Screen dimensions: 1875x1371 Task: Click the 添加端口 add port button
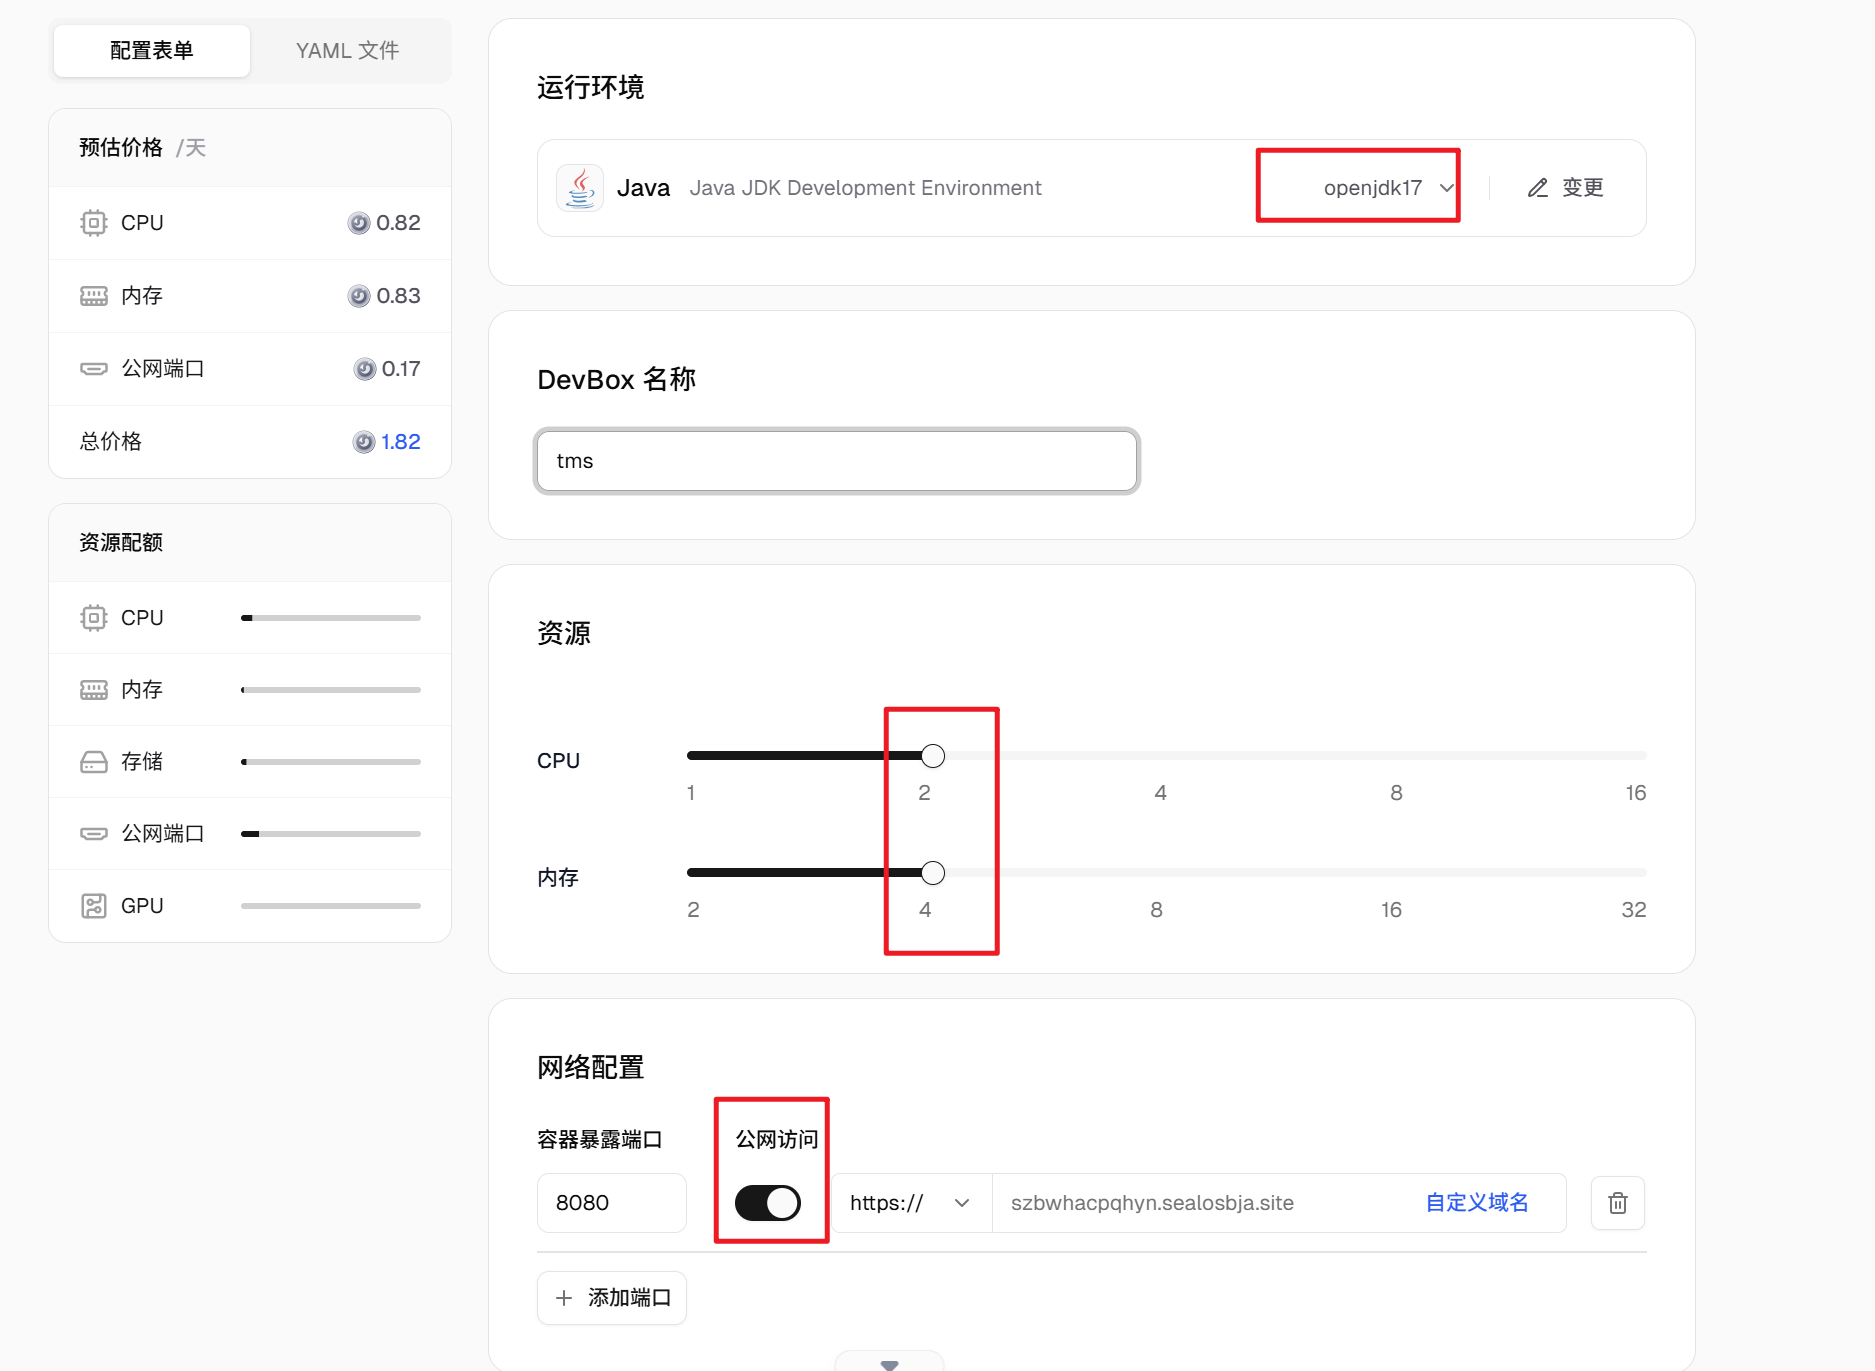pos(612,1298)
